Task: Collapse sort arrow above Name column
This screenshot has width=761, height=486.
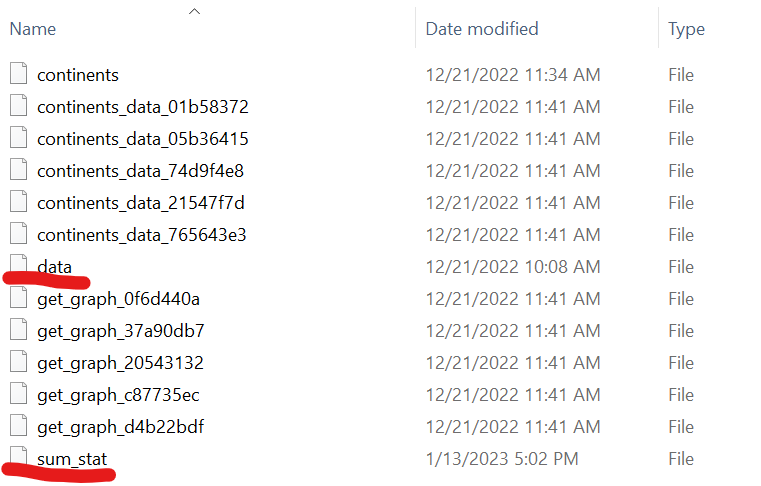Action: (195, 11)
